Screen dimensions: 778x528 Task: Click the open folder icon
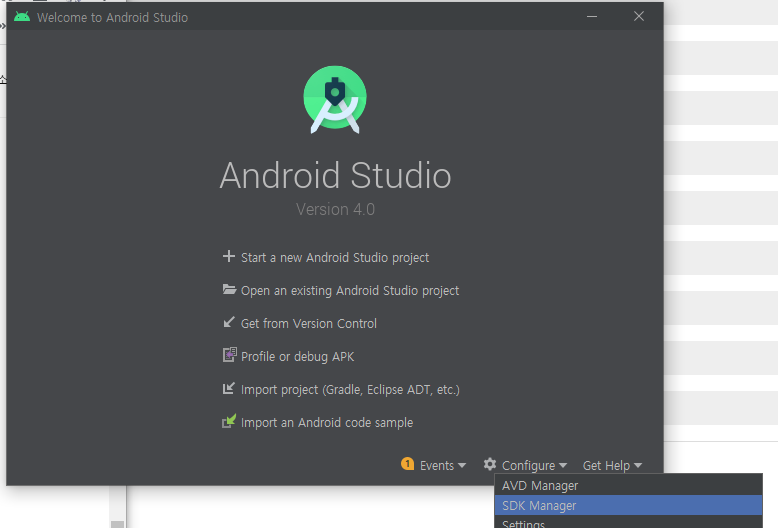[x=229, y=289]
